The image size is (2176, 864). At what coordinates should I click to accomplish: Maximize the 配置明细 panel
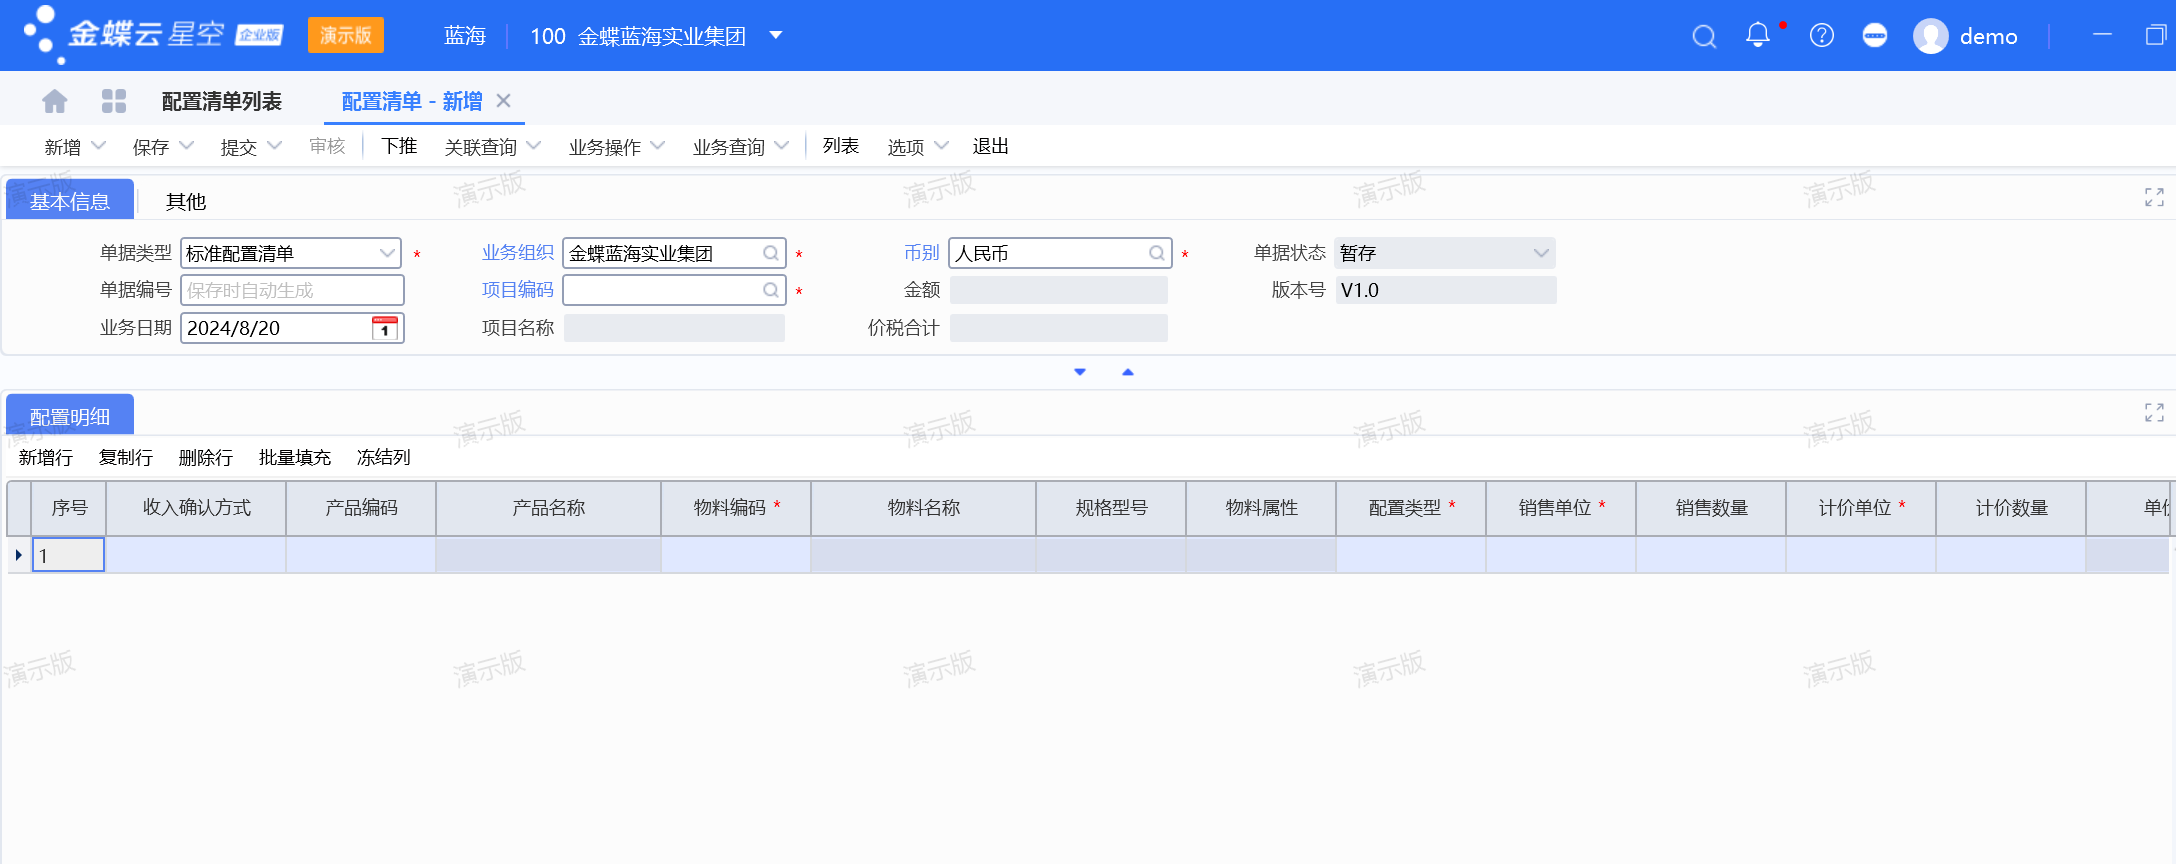coord(2154,412)
